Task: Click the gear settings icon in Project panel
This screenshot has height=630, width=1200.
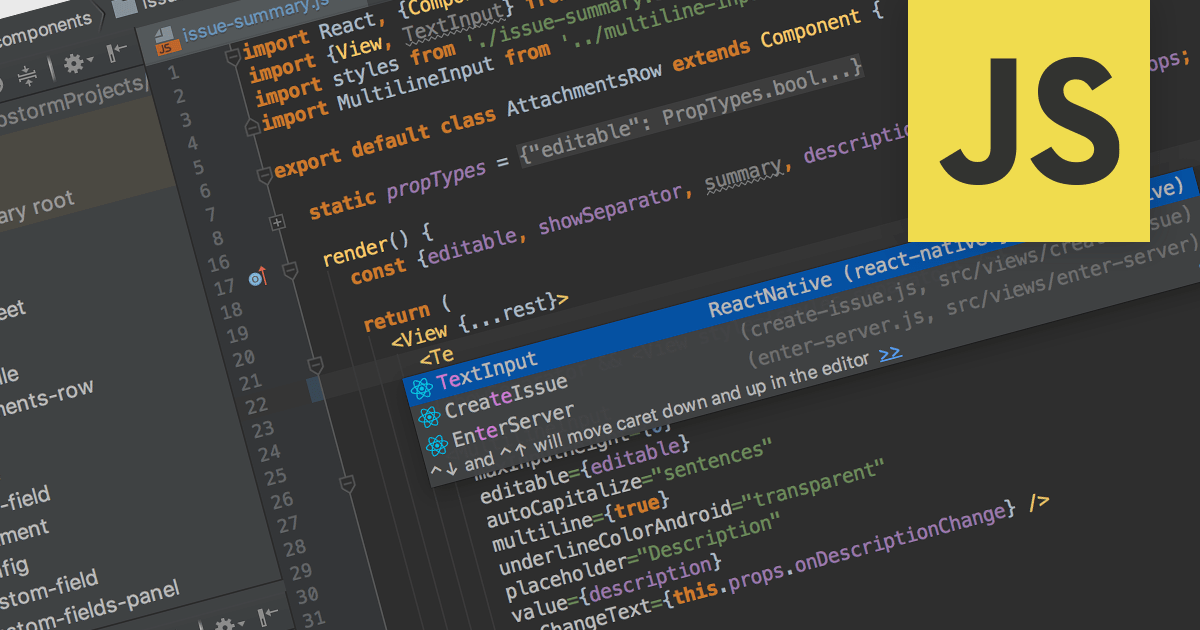Action: click(74, 65)
